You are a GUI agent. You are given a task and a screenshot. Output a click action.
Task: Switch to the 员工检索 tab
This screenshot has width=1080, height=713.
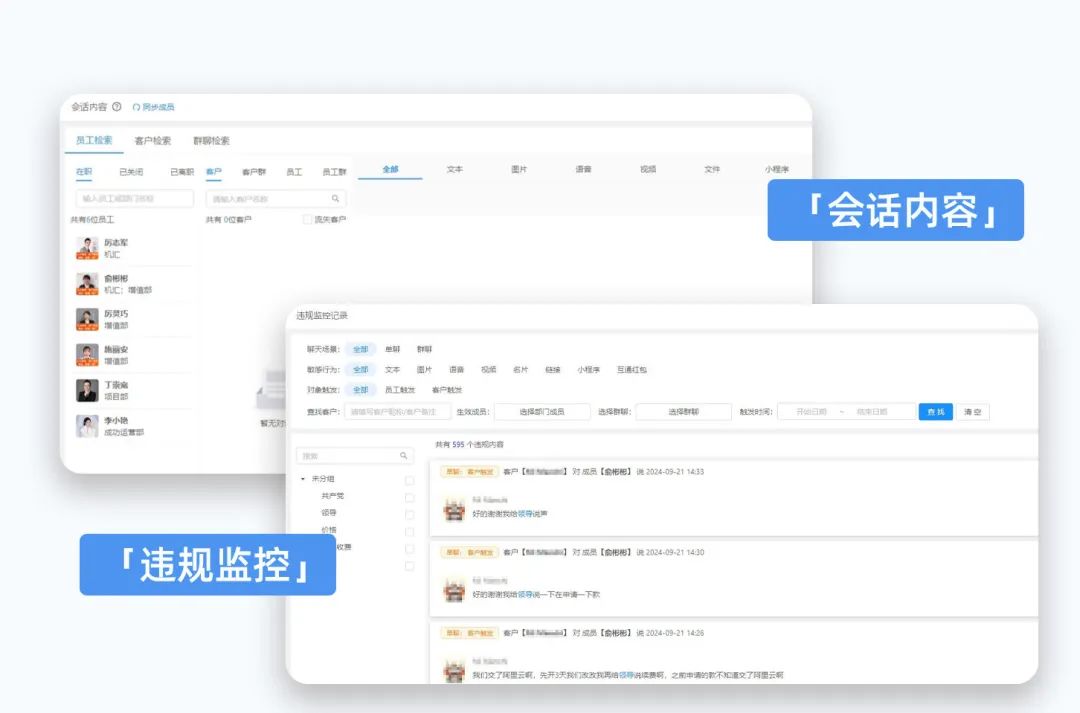coord(94,140)
